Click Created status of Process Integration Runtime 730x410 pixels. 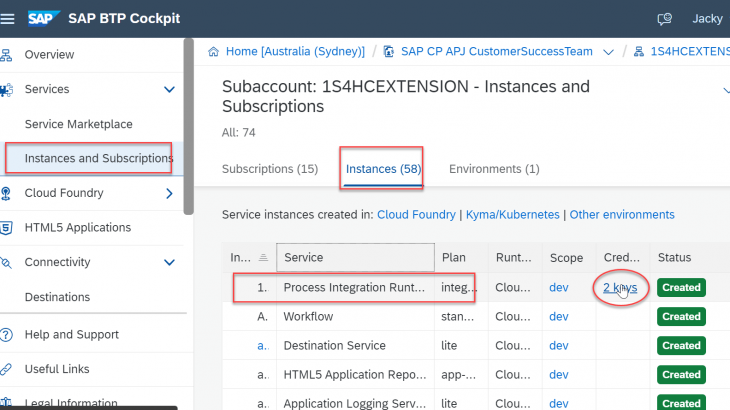[x=681, y=288]
